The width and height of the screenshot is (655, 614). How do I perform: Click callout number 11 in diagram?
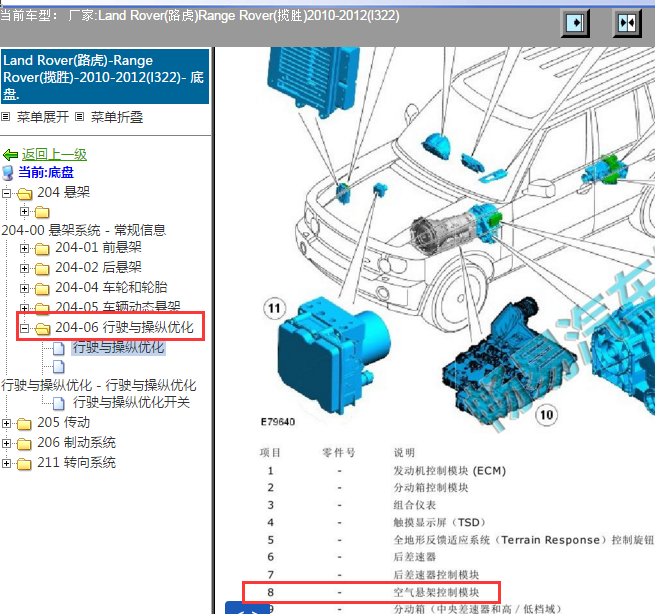[274, 308]
